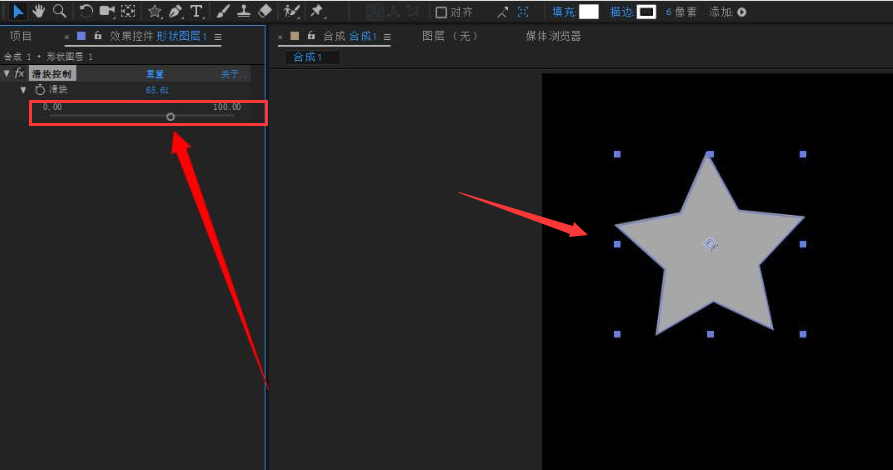Click the 合成 1 · 形状图层 1 label
Image resolution: width=893 pixels, height=470 pixels.
48,56
